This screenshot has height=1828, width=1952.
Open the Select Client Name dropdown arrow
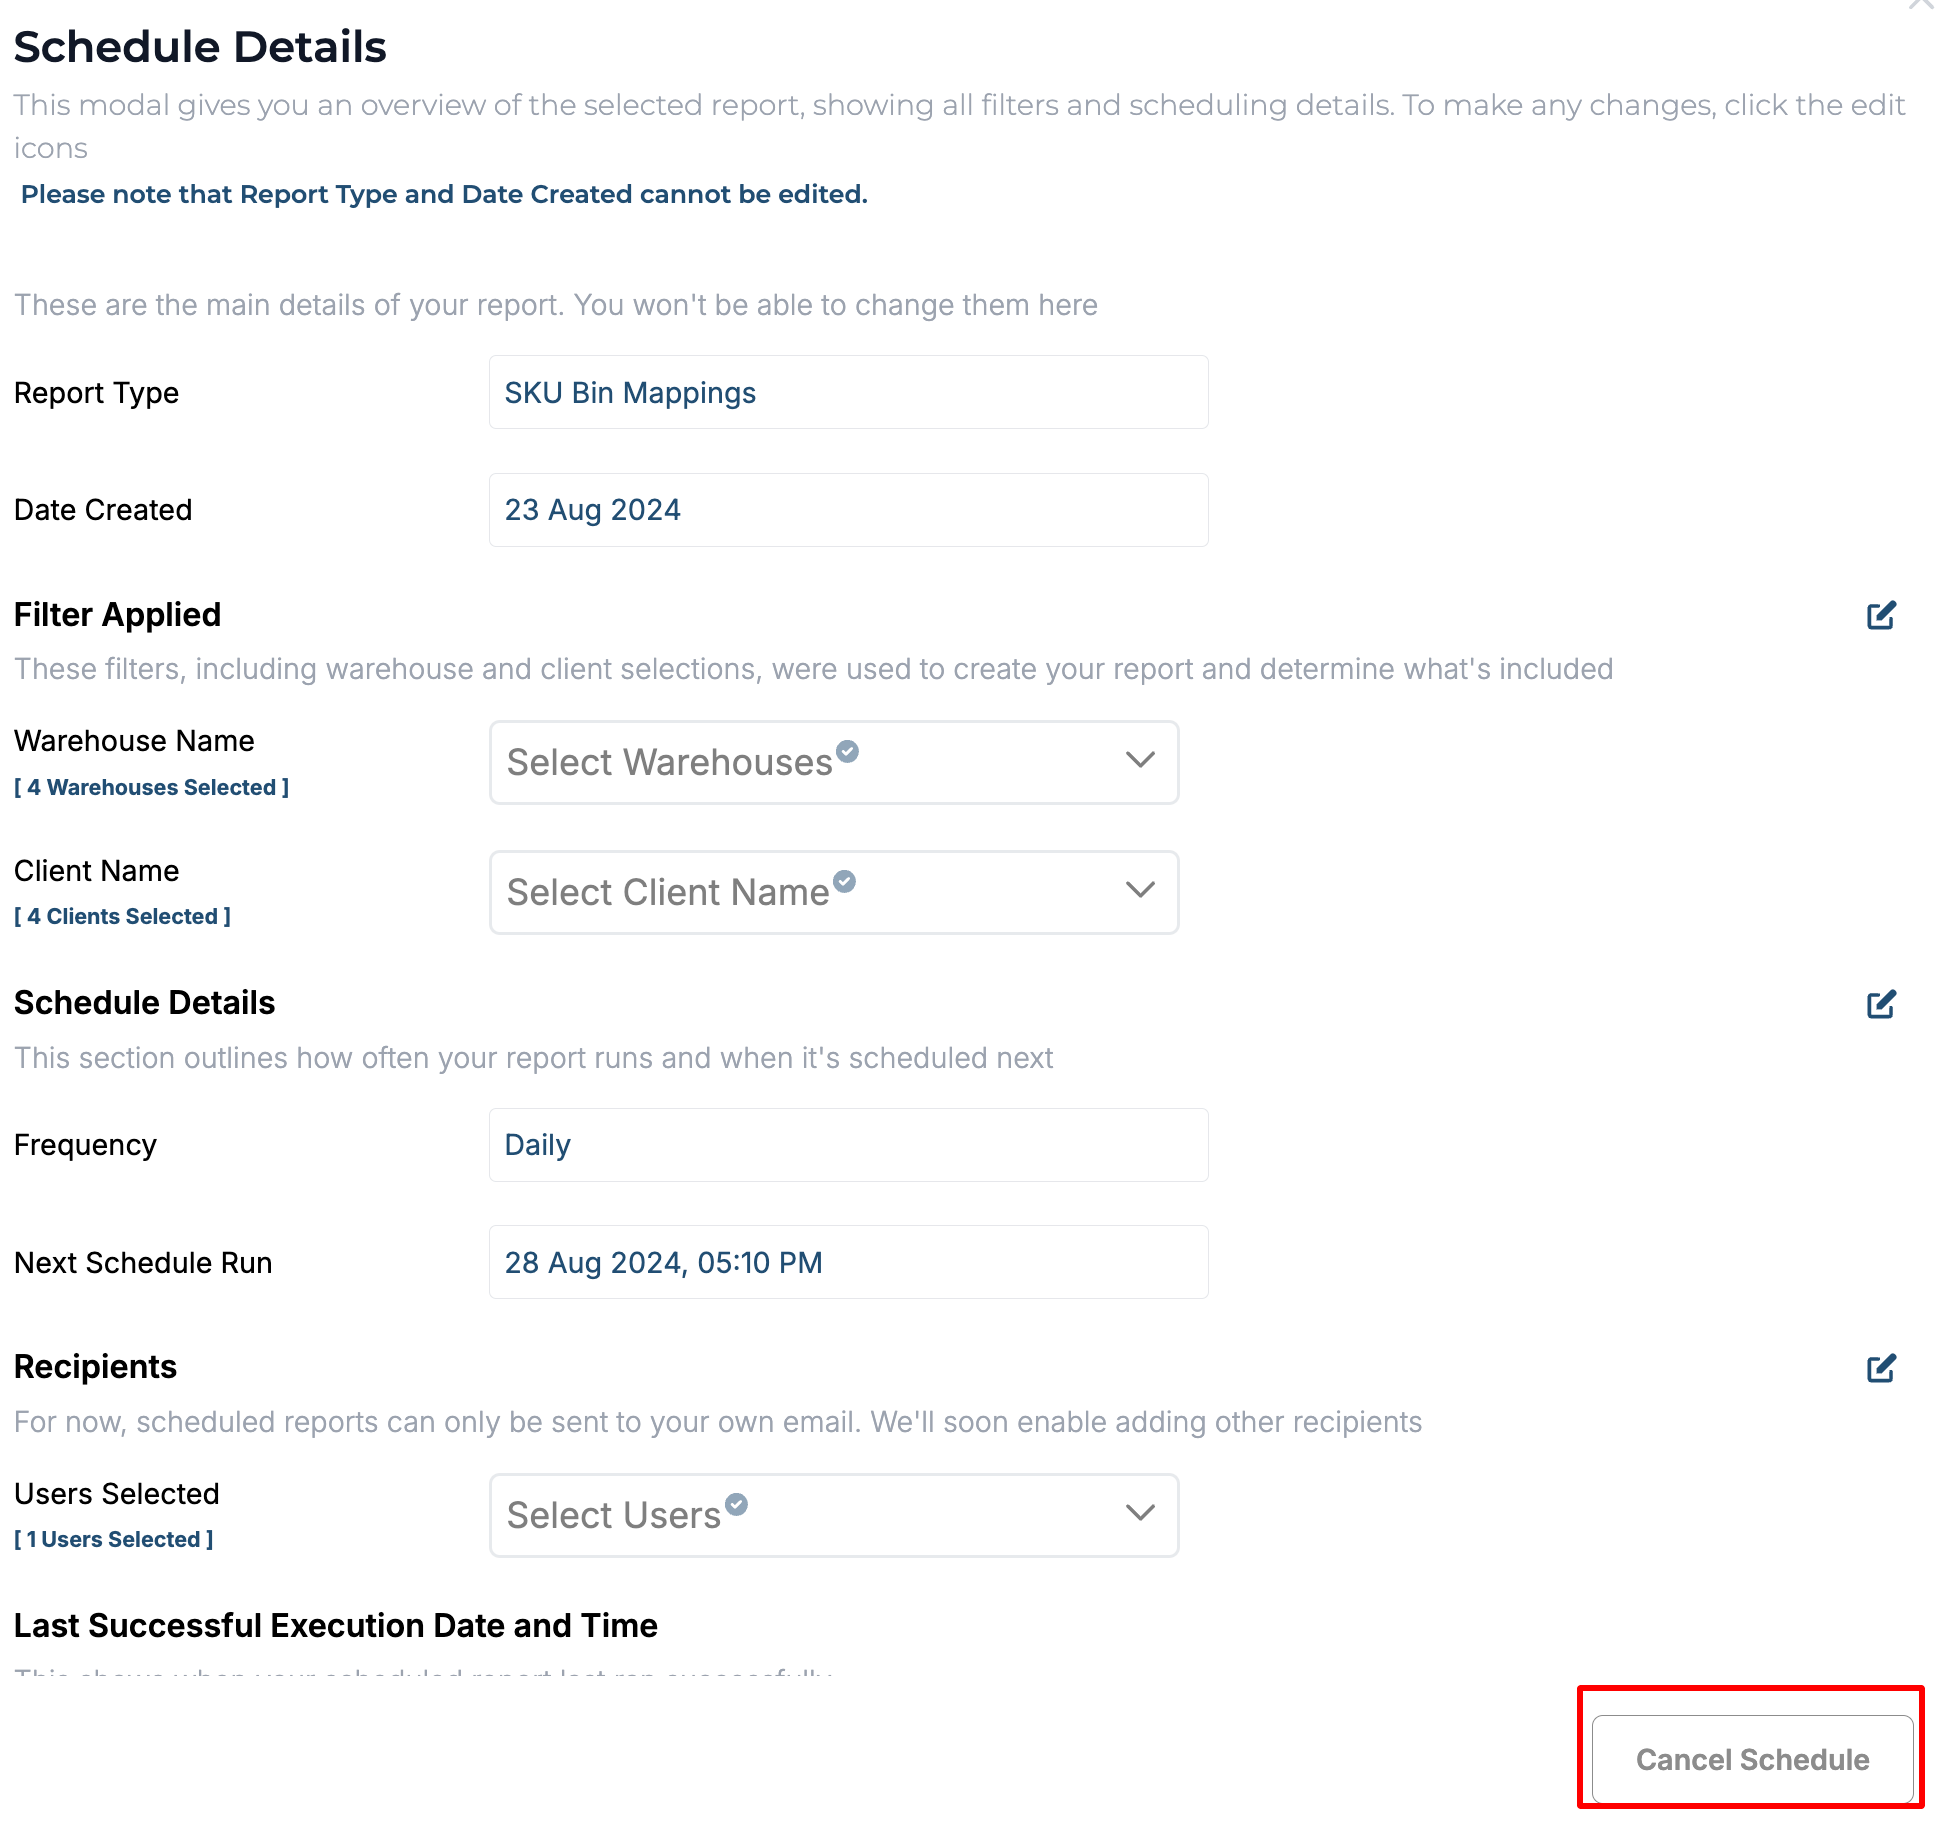click(1140, 890)
